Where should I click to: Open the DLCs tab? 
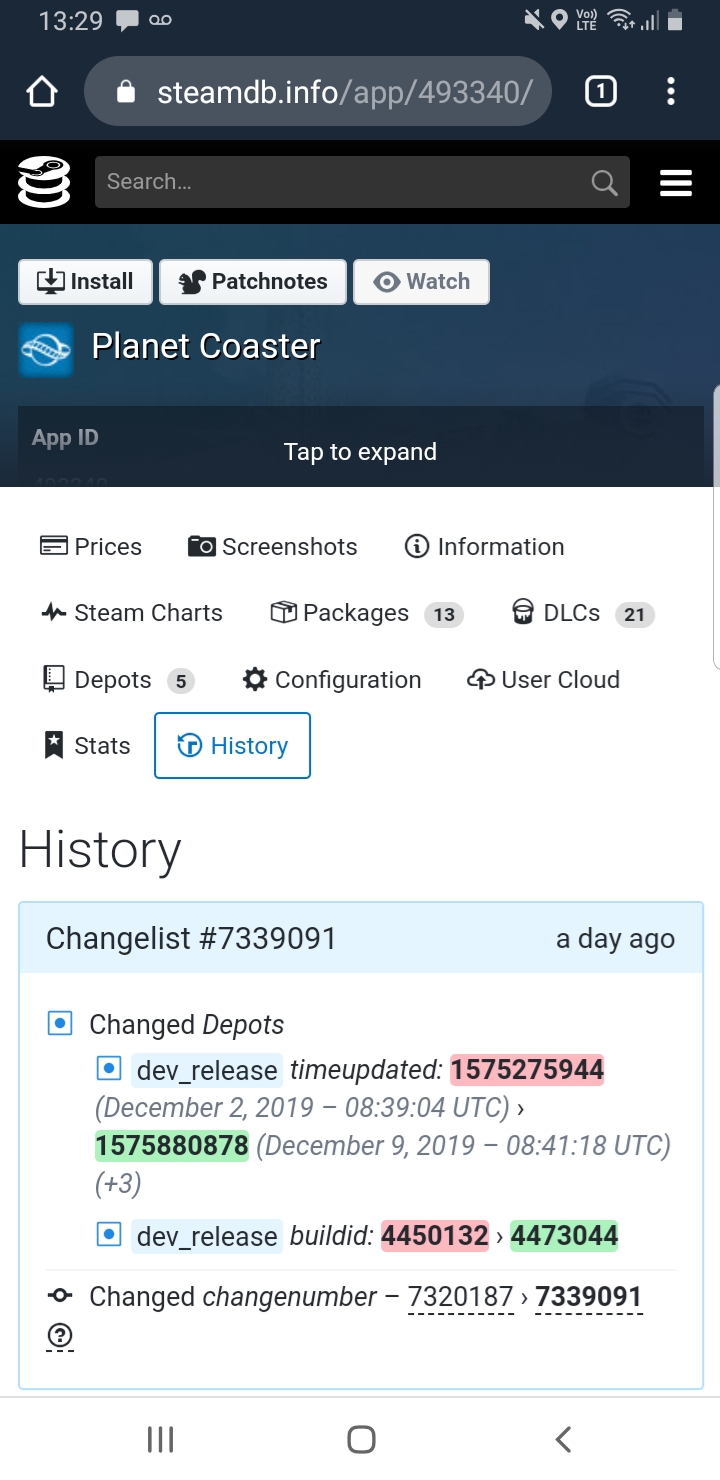click(x=581, y=613)
